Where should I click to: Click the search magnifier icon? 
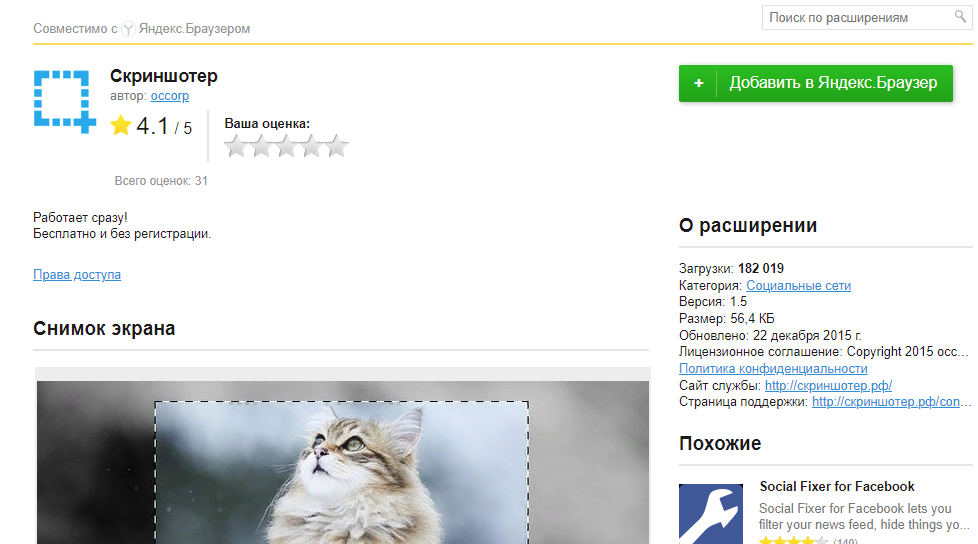pos(961,16)
